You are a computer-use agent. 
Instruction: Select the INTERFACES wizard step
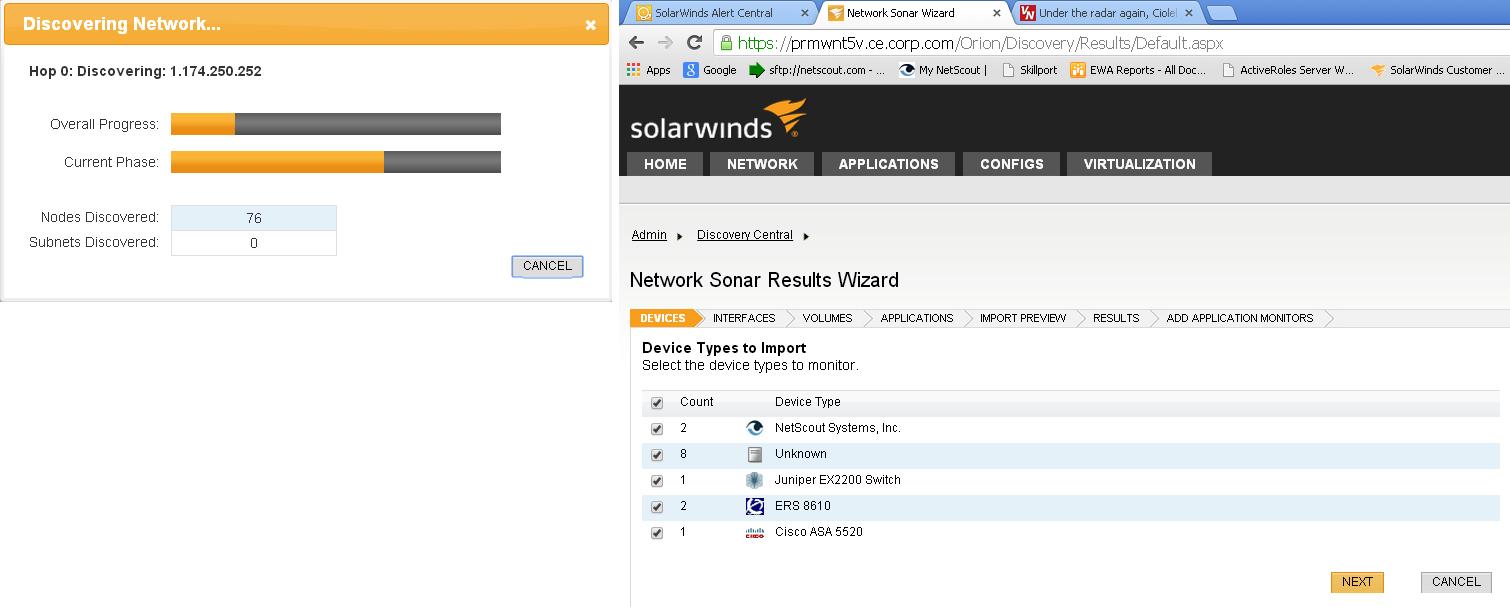click(744, 318)
